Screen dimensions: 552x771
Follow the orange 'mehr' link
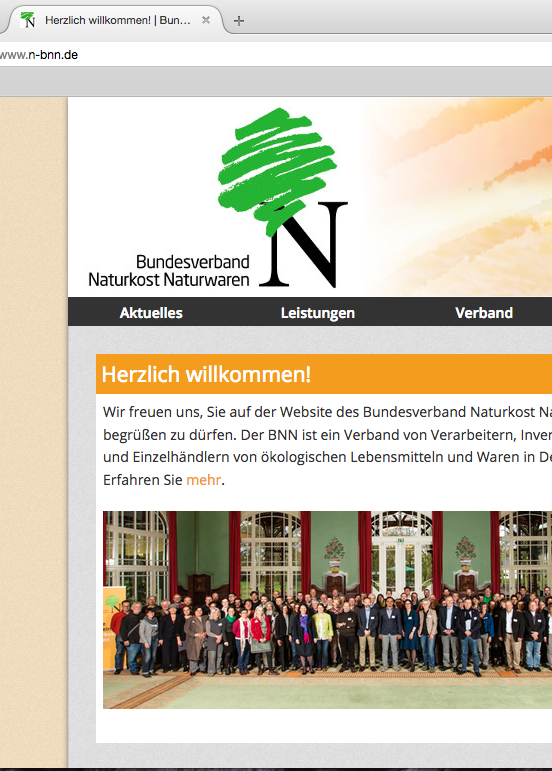[203, 479]
